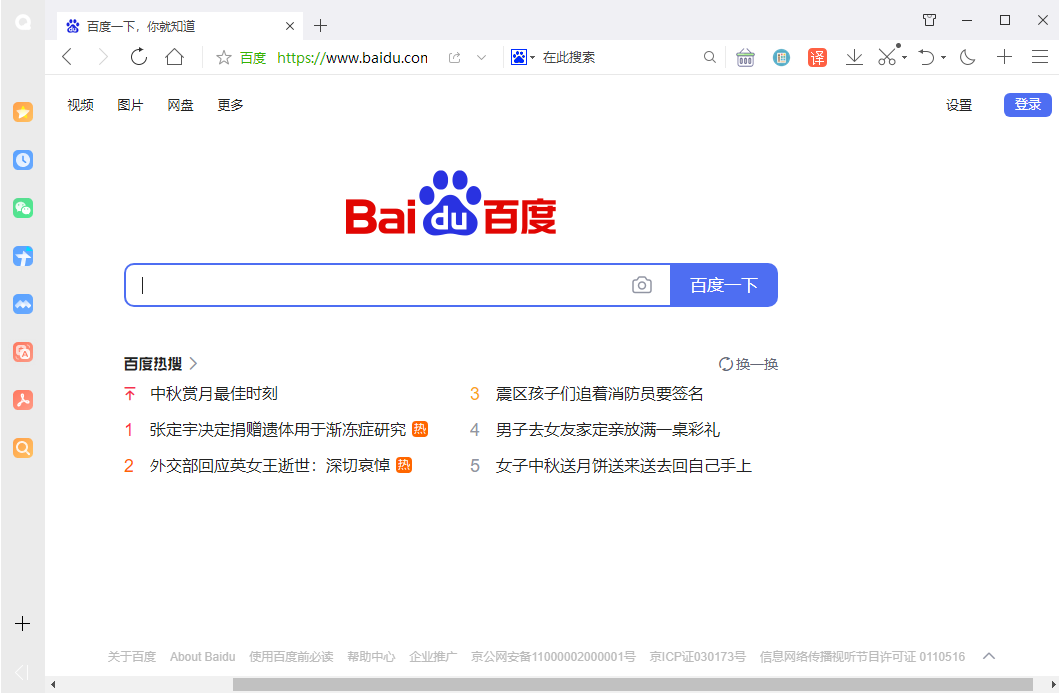Reload the page with refresh icon
1059x694 pixels.
pyautogui.click(x=138, y=57)
